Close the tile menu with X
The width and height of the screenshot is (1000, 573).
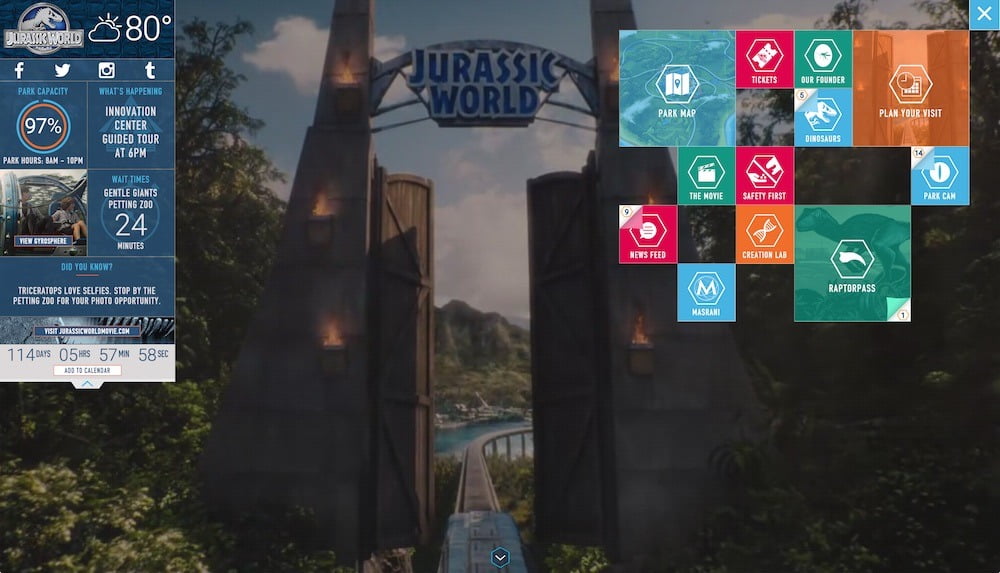point(984,14)
